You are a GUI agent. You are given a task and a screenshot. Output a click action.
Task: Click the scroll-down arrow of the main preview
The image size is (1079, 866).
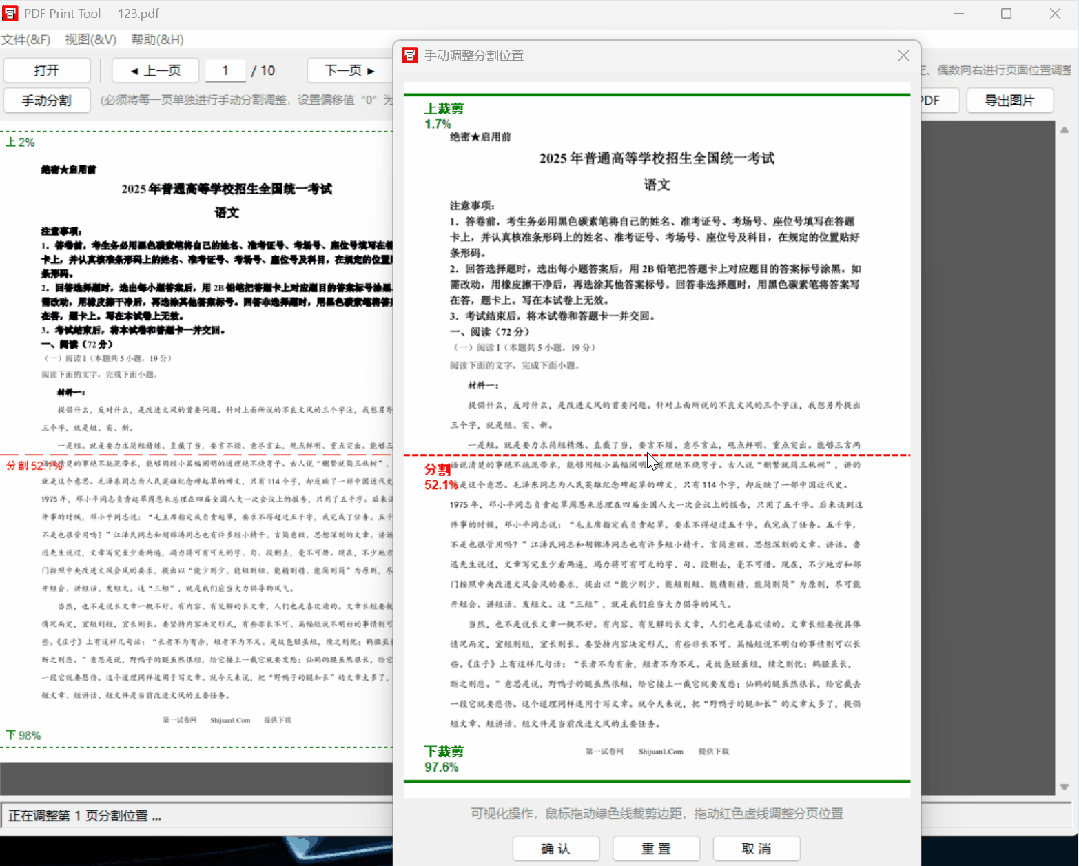[1065, 787]
